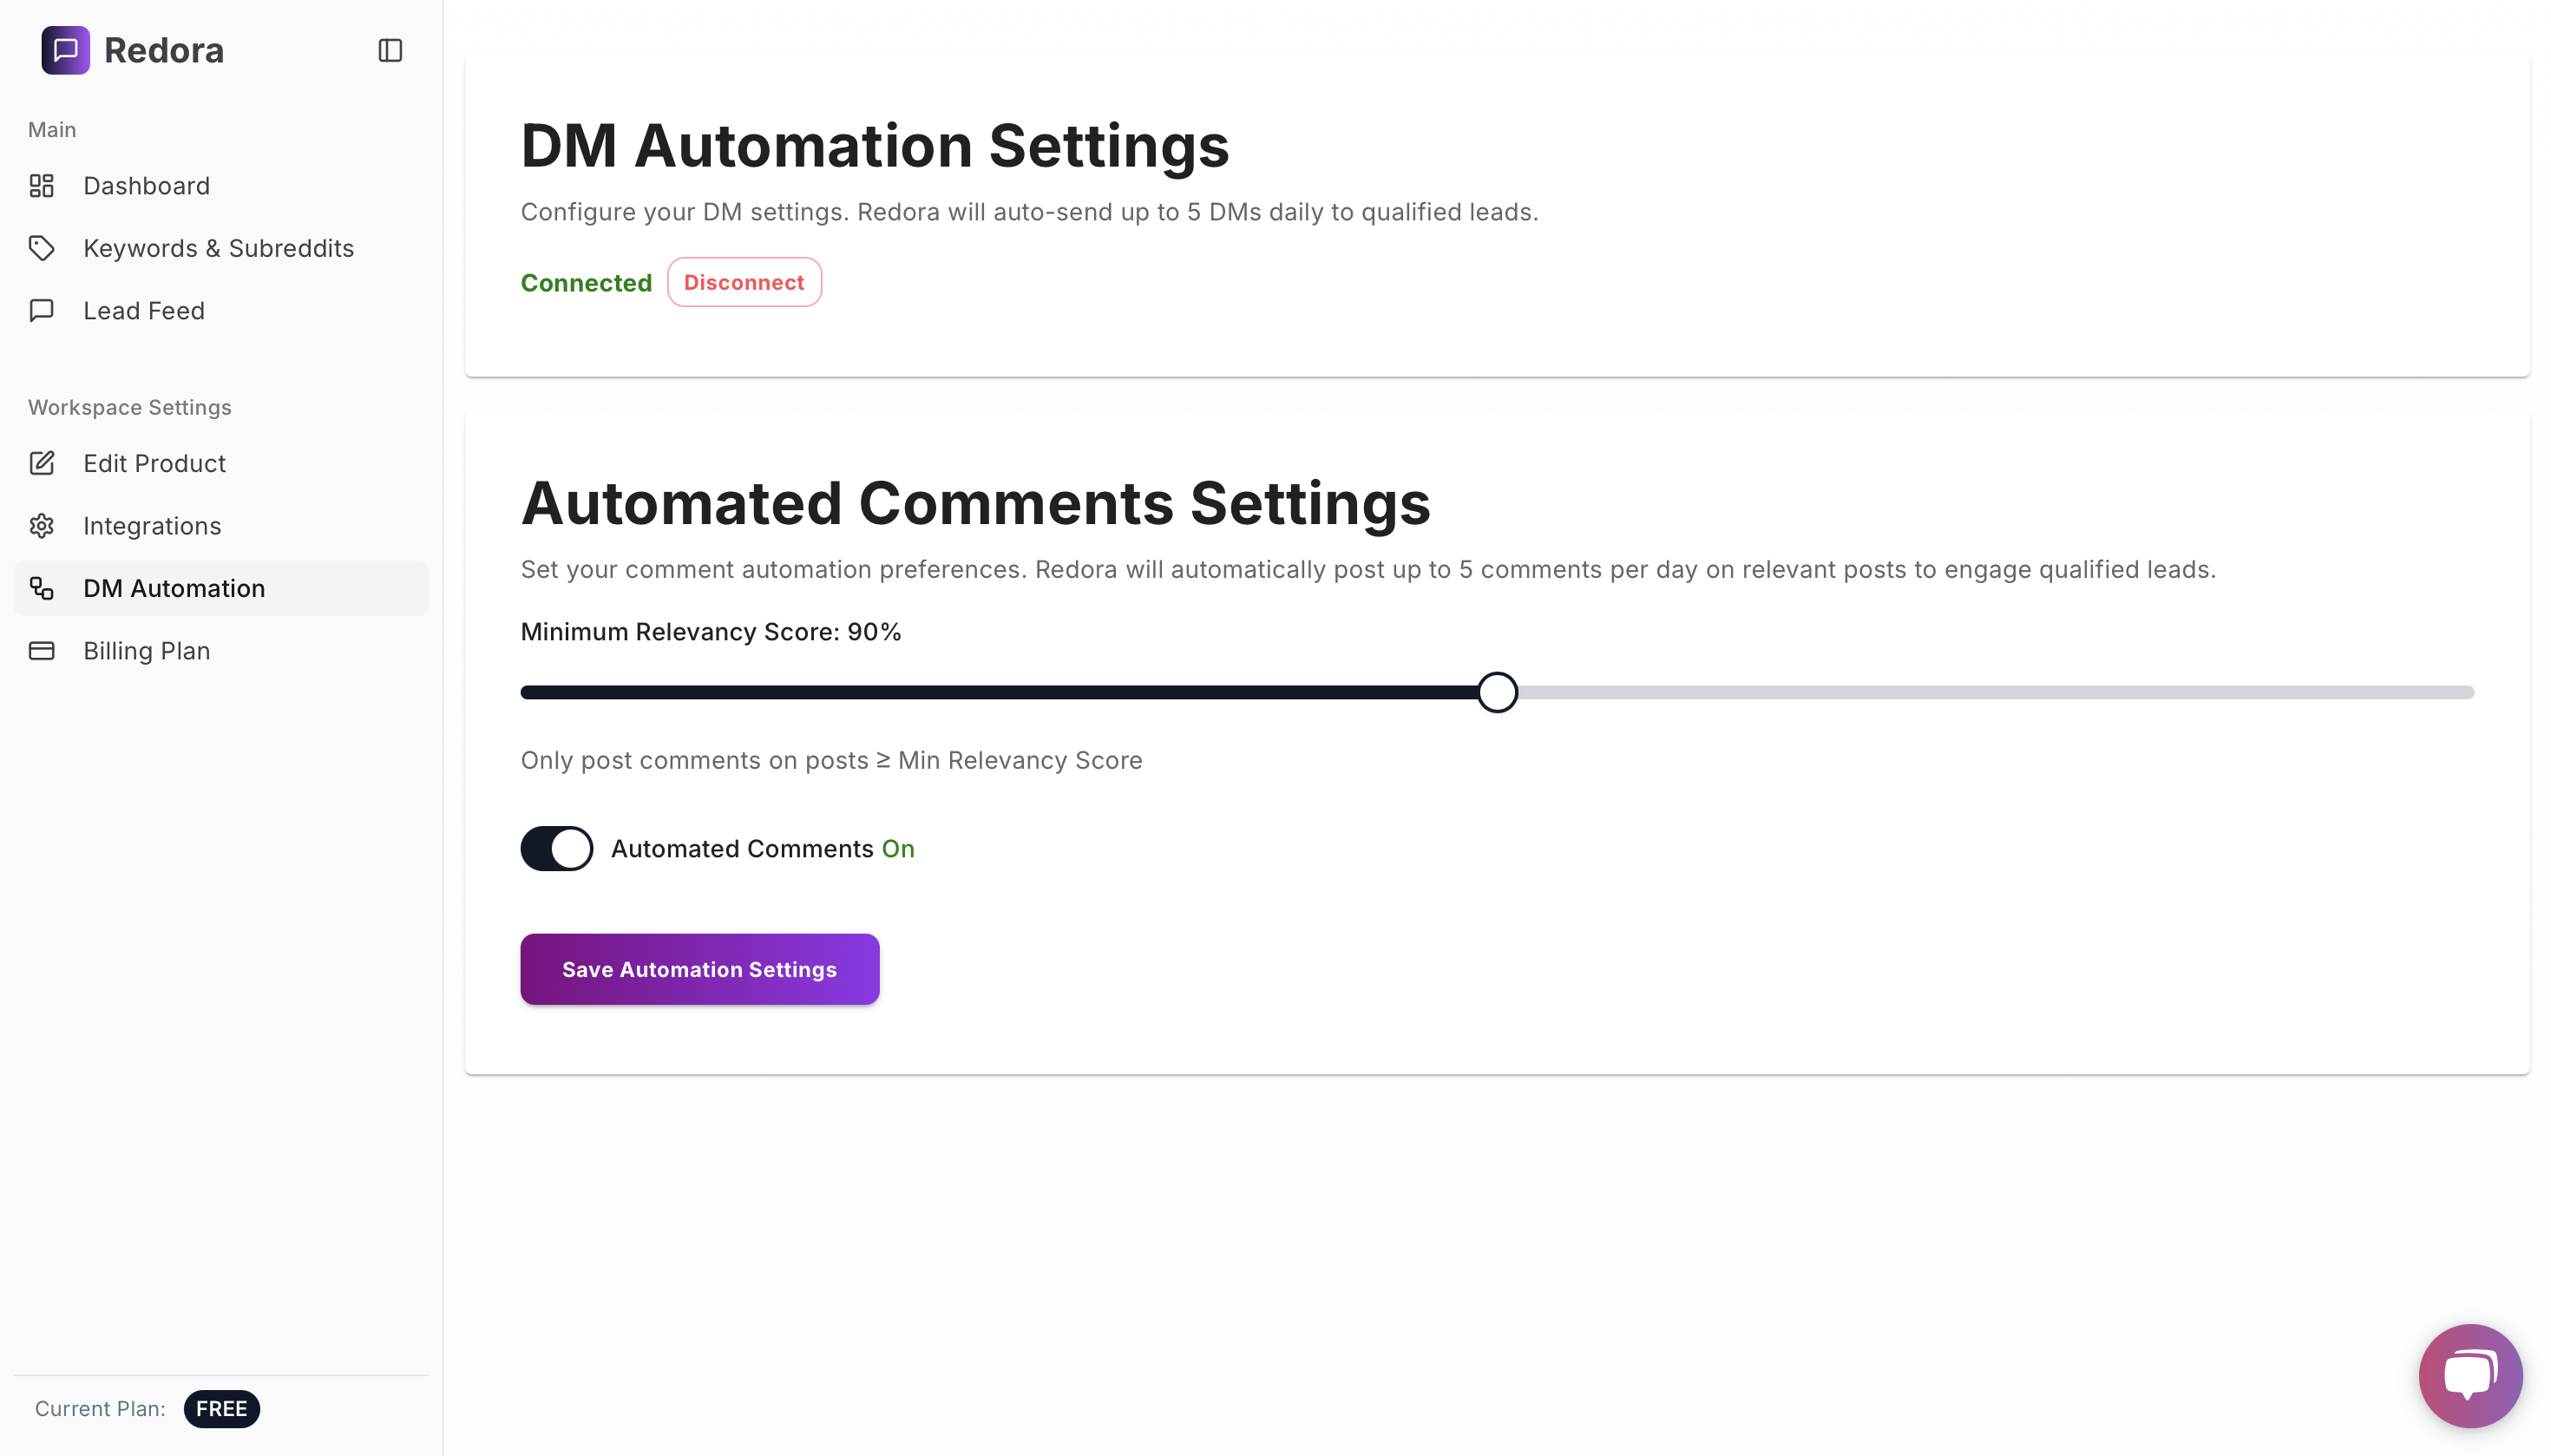Click the Dashboard grid icon
Image resolution: width=2551 pixels, height=1456 pixels.
click(41, 186)
